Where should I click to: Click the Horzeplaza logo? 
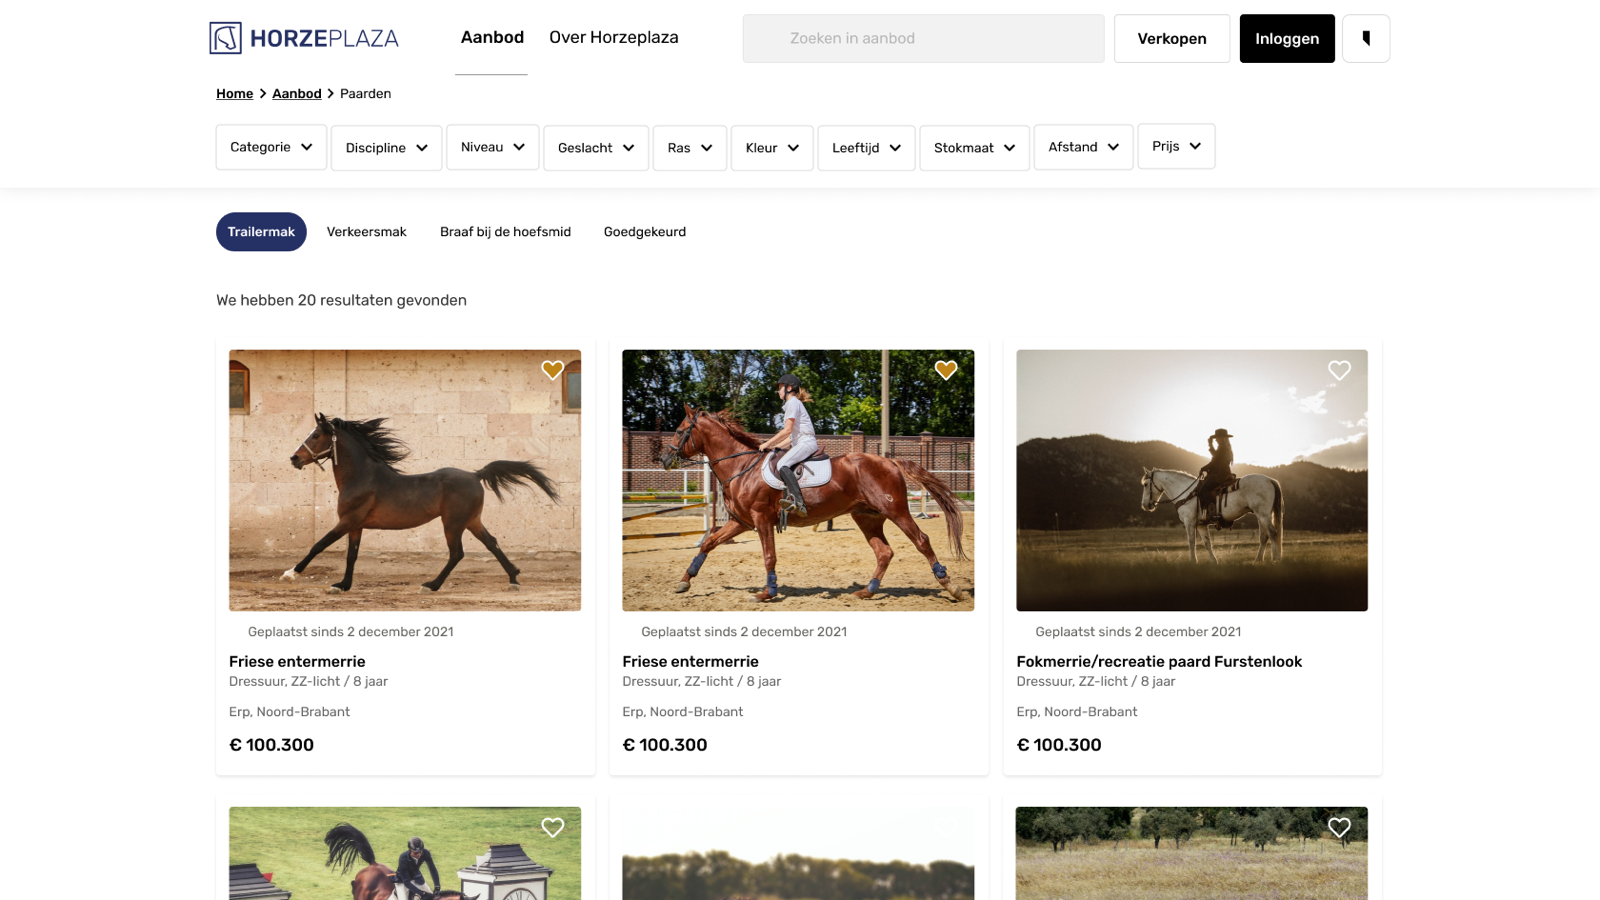[304, 38]
